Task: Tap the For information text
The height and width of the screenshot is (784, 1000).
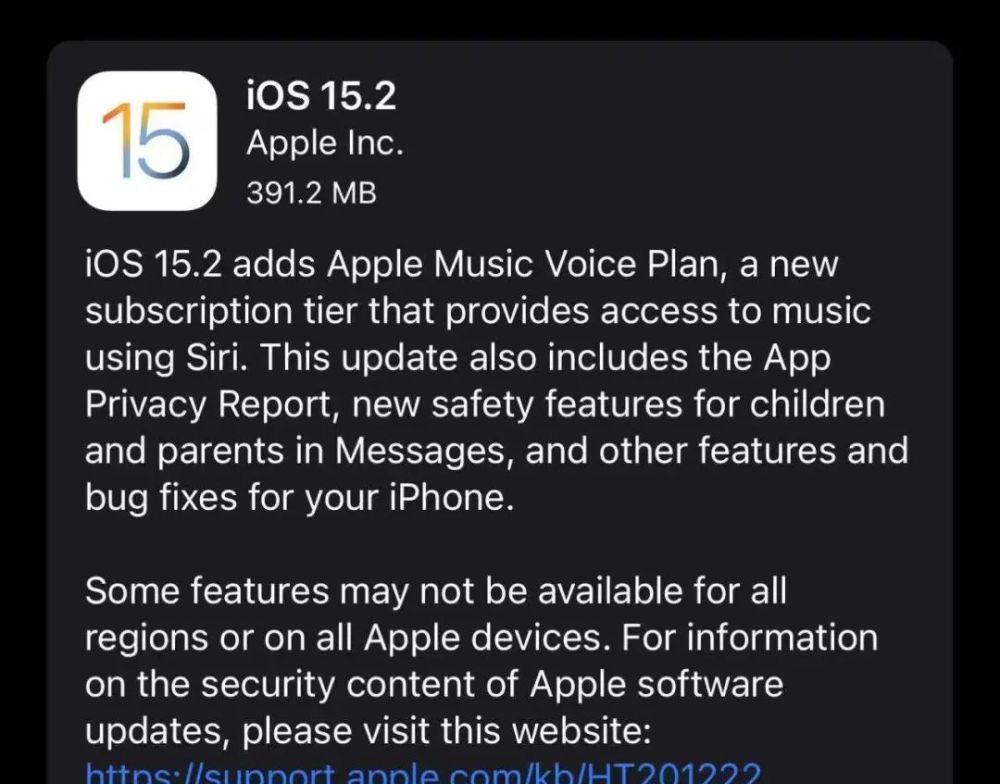Action: coord(749,638)
